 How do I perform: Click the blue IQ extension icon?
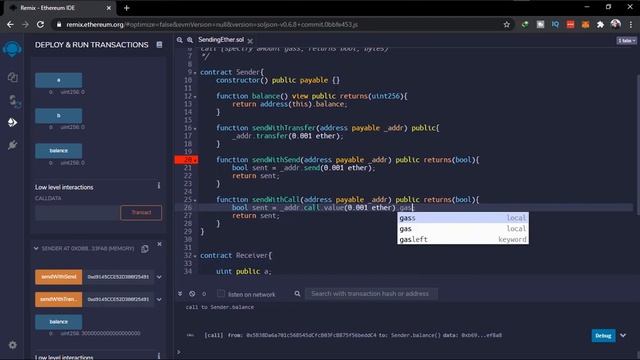(x=555, y=24)
